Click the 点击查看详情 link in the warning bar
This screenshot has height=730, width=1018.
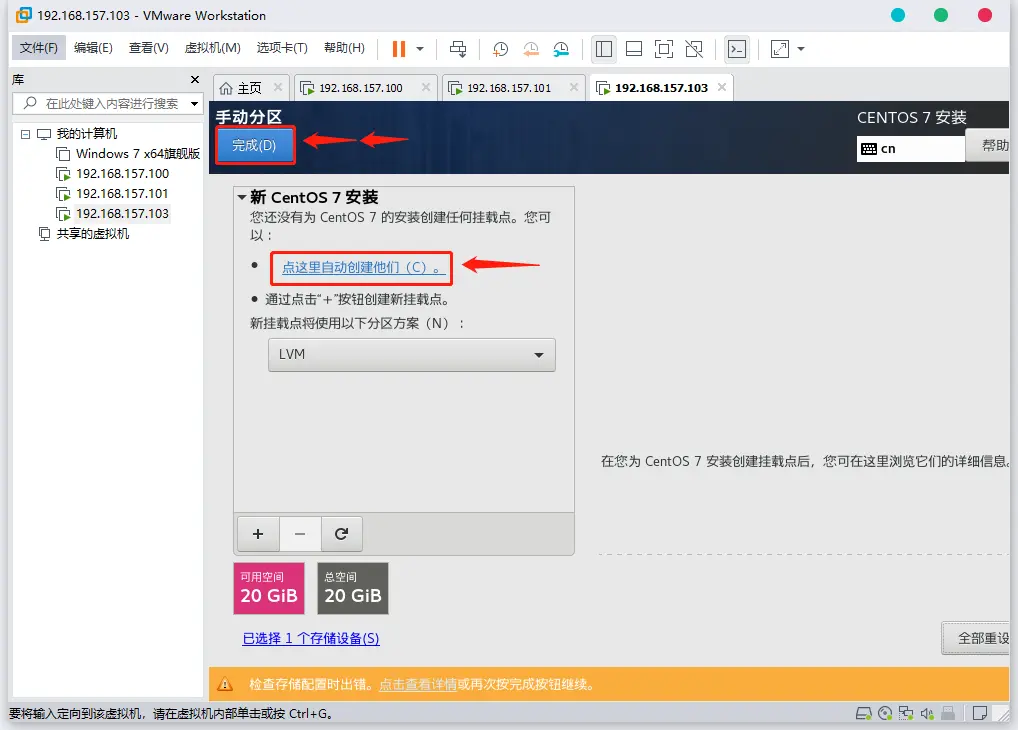[417, 685]
